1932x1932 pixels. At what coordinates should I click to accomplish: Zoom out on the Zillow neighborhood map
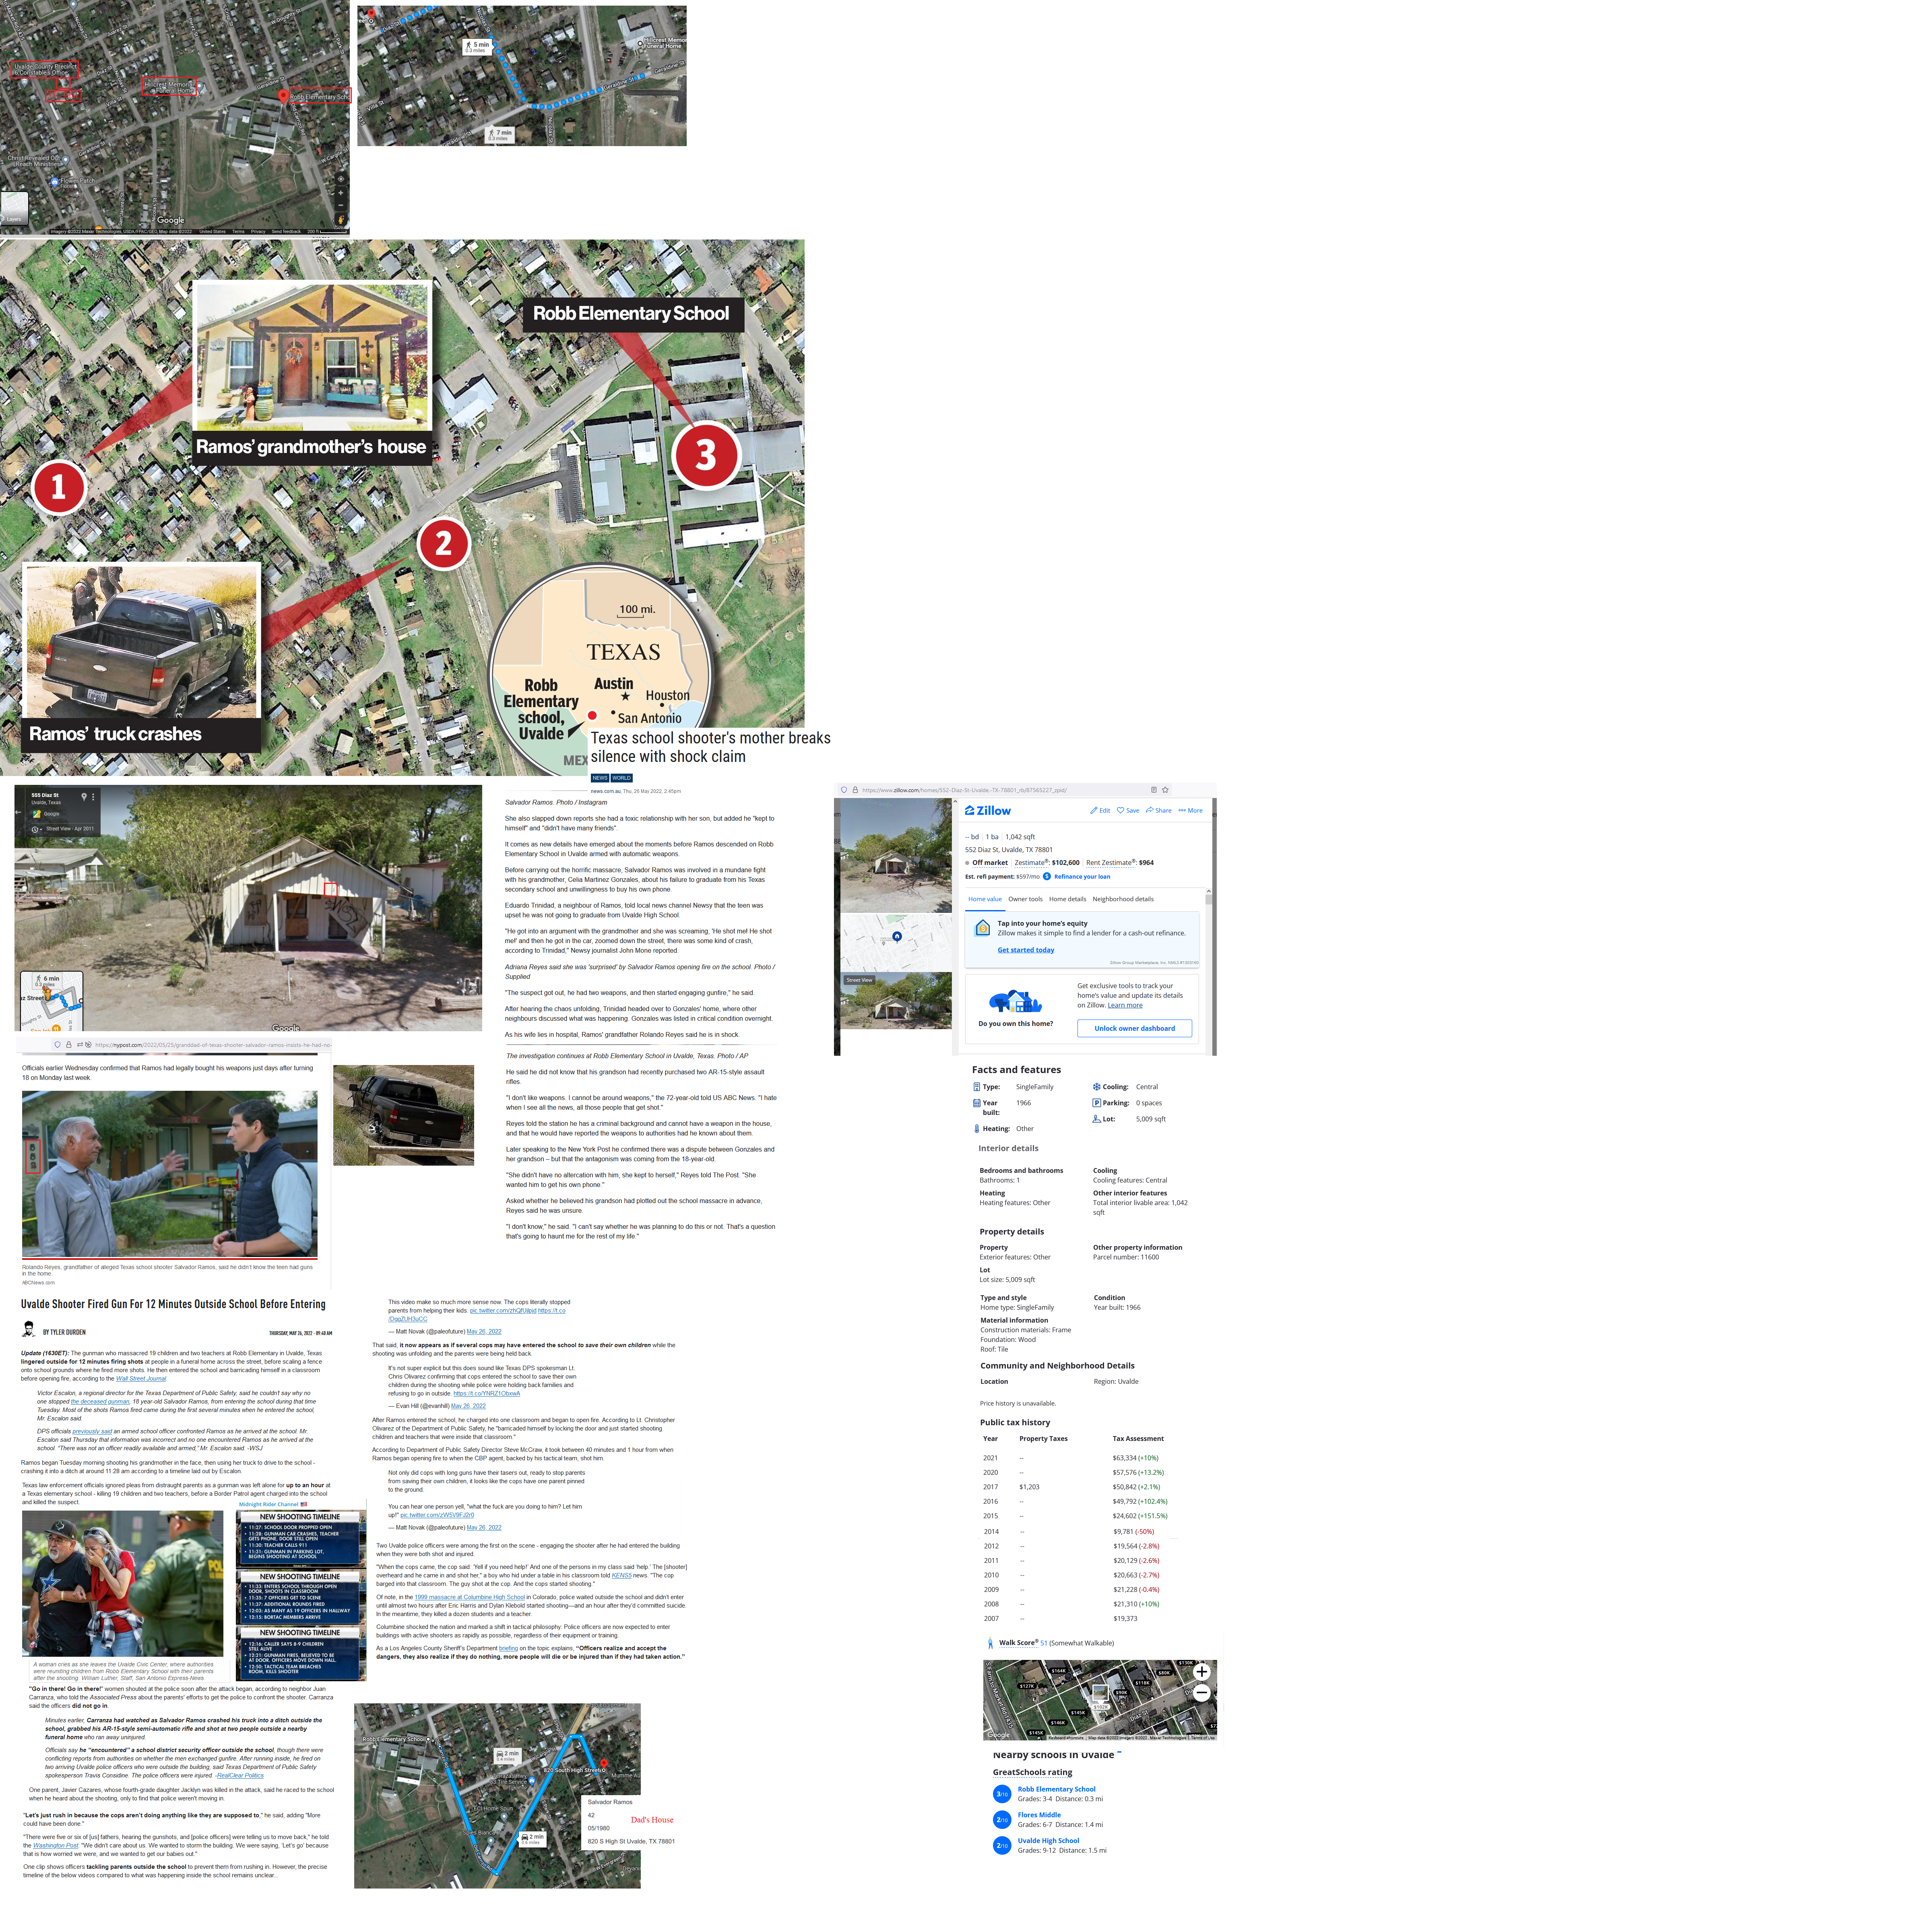click(x=1201, y=1693)
